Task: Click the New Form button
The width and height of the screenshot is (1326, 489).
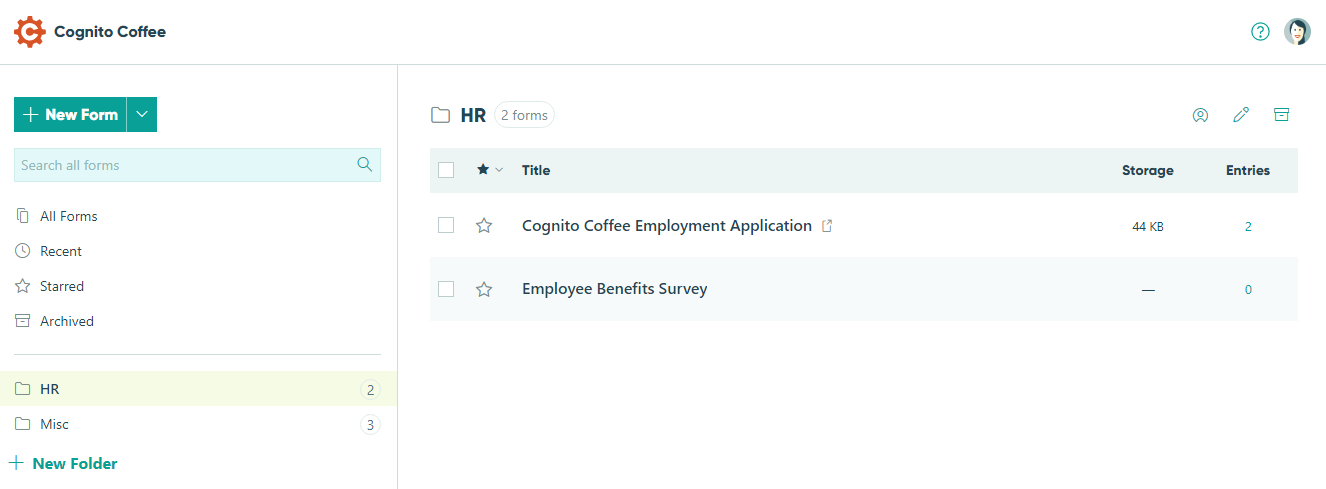Action: pos(70,115)
